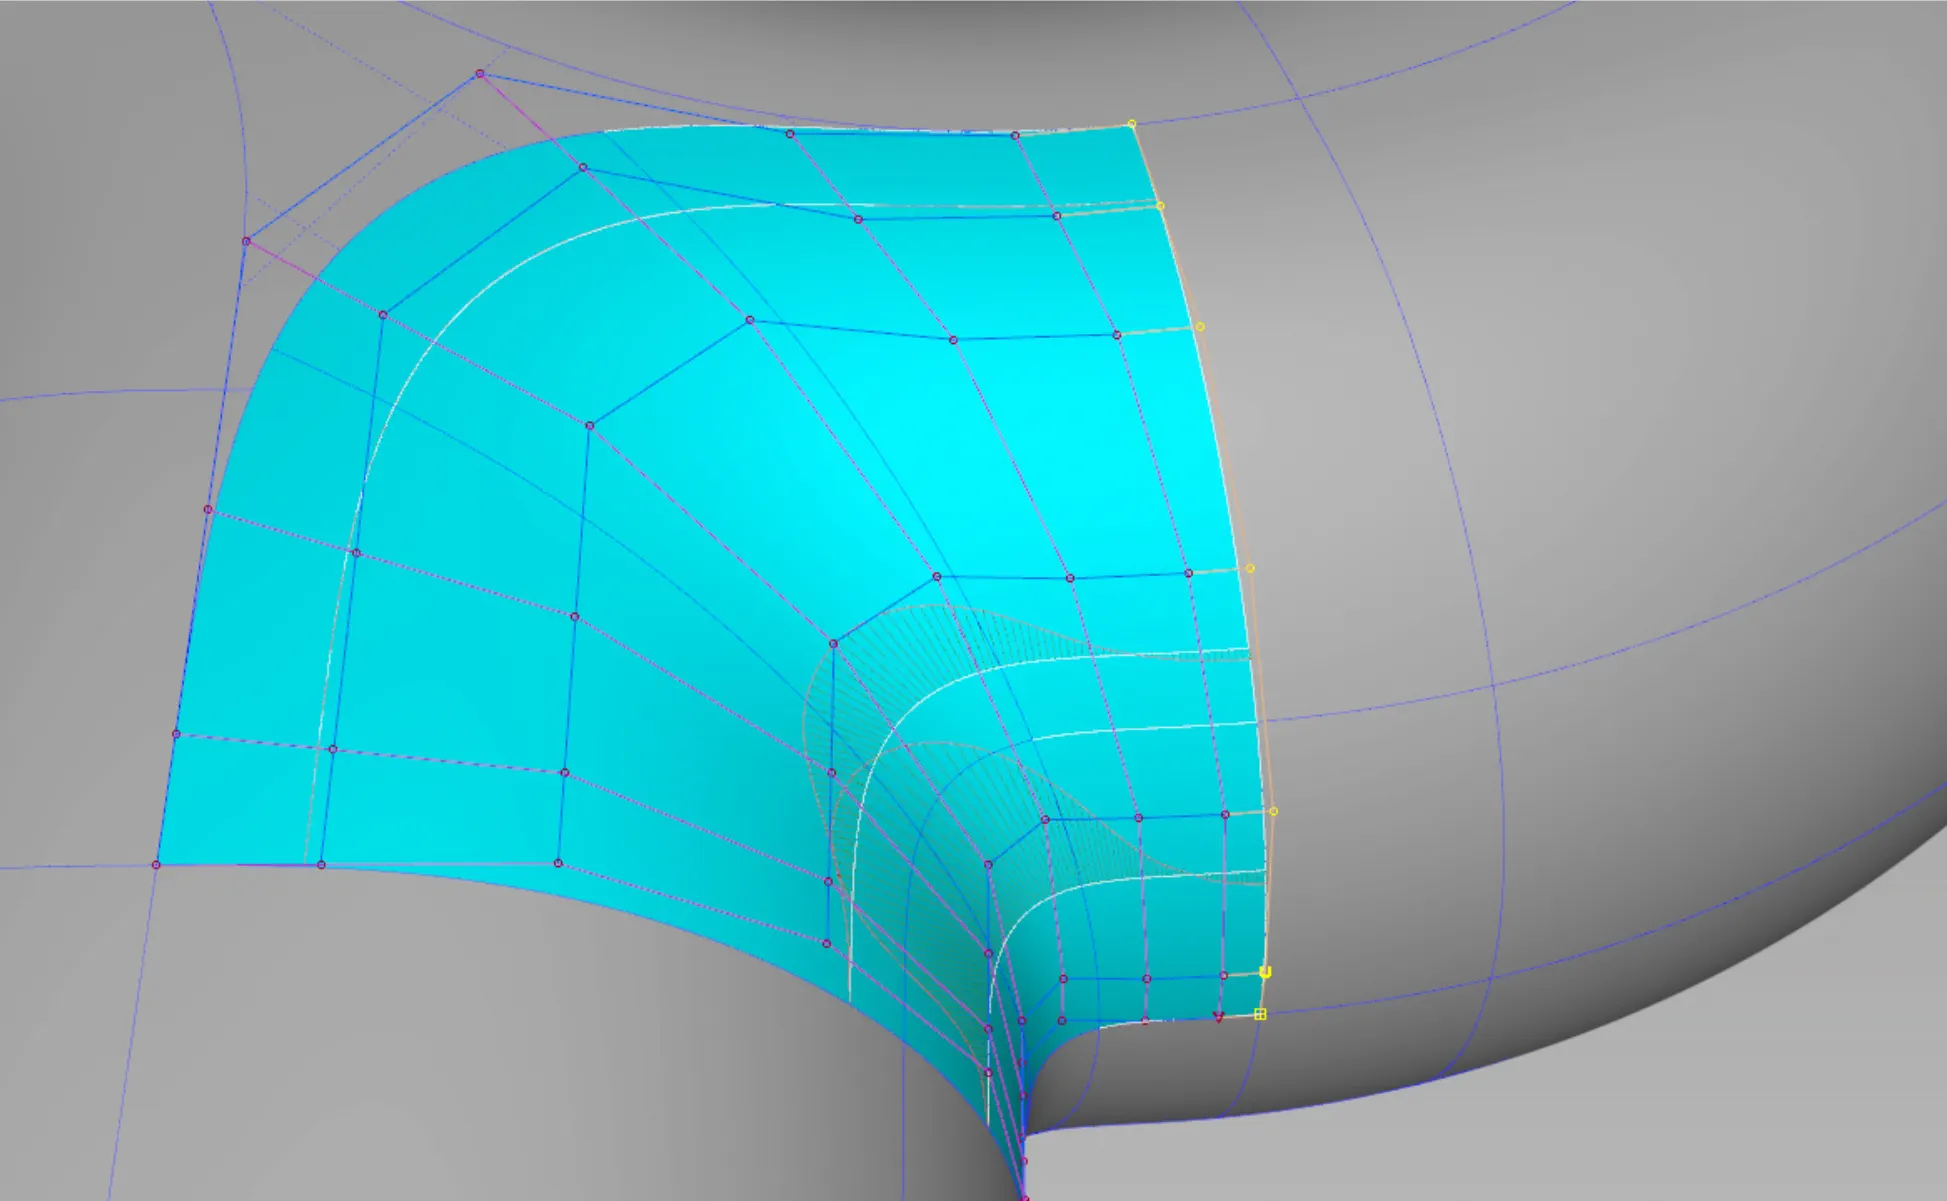Screen dimensions: 1947x1201
Task: Select the yellow U direction handle
Action: coord(1265,971)
